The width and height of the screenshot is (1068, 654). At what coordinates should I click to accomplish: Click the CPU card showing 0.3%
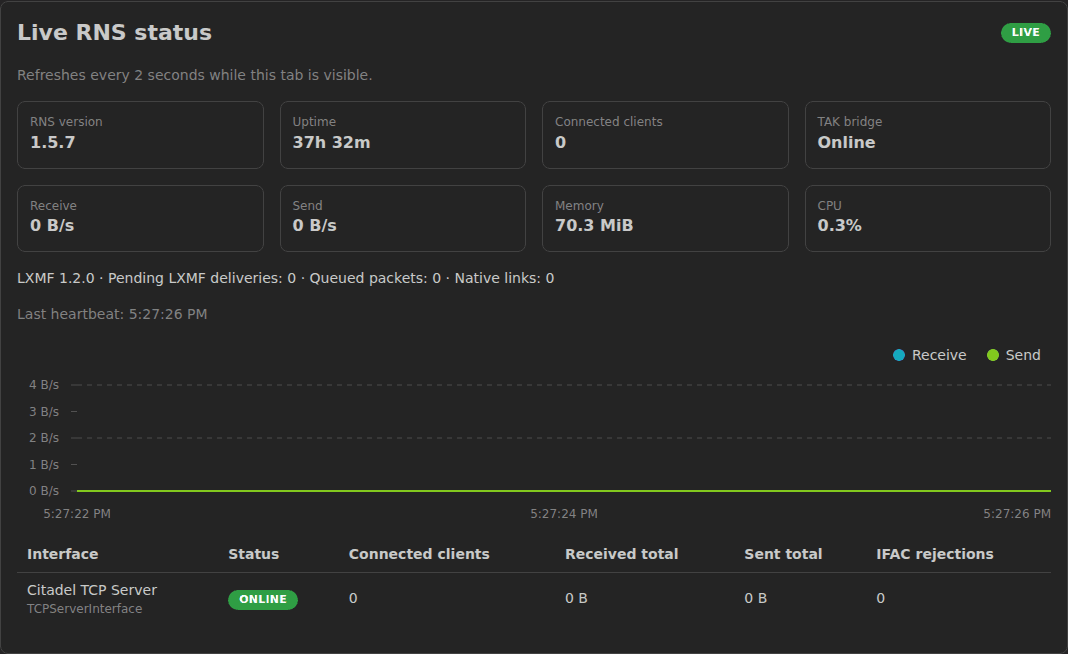click(928, 219)
